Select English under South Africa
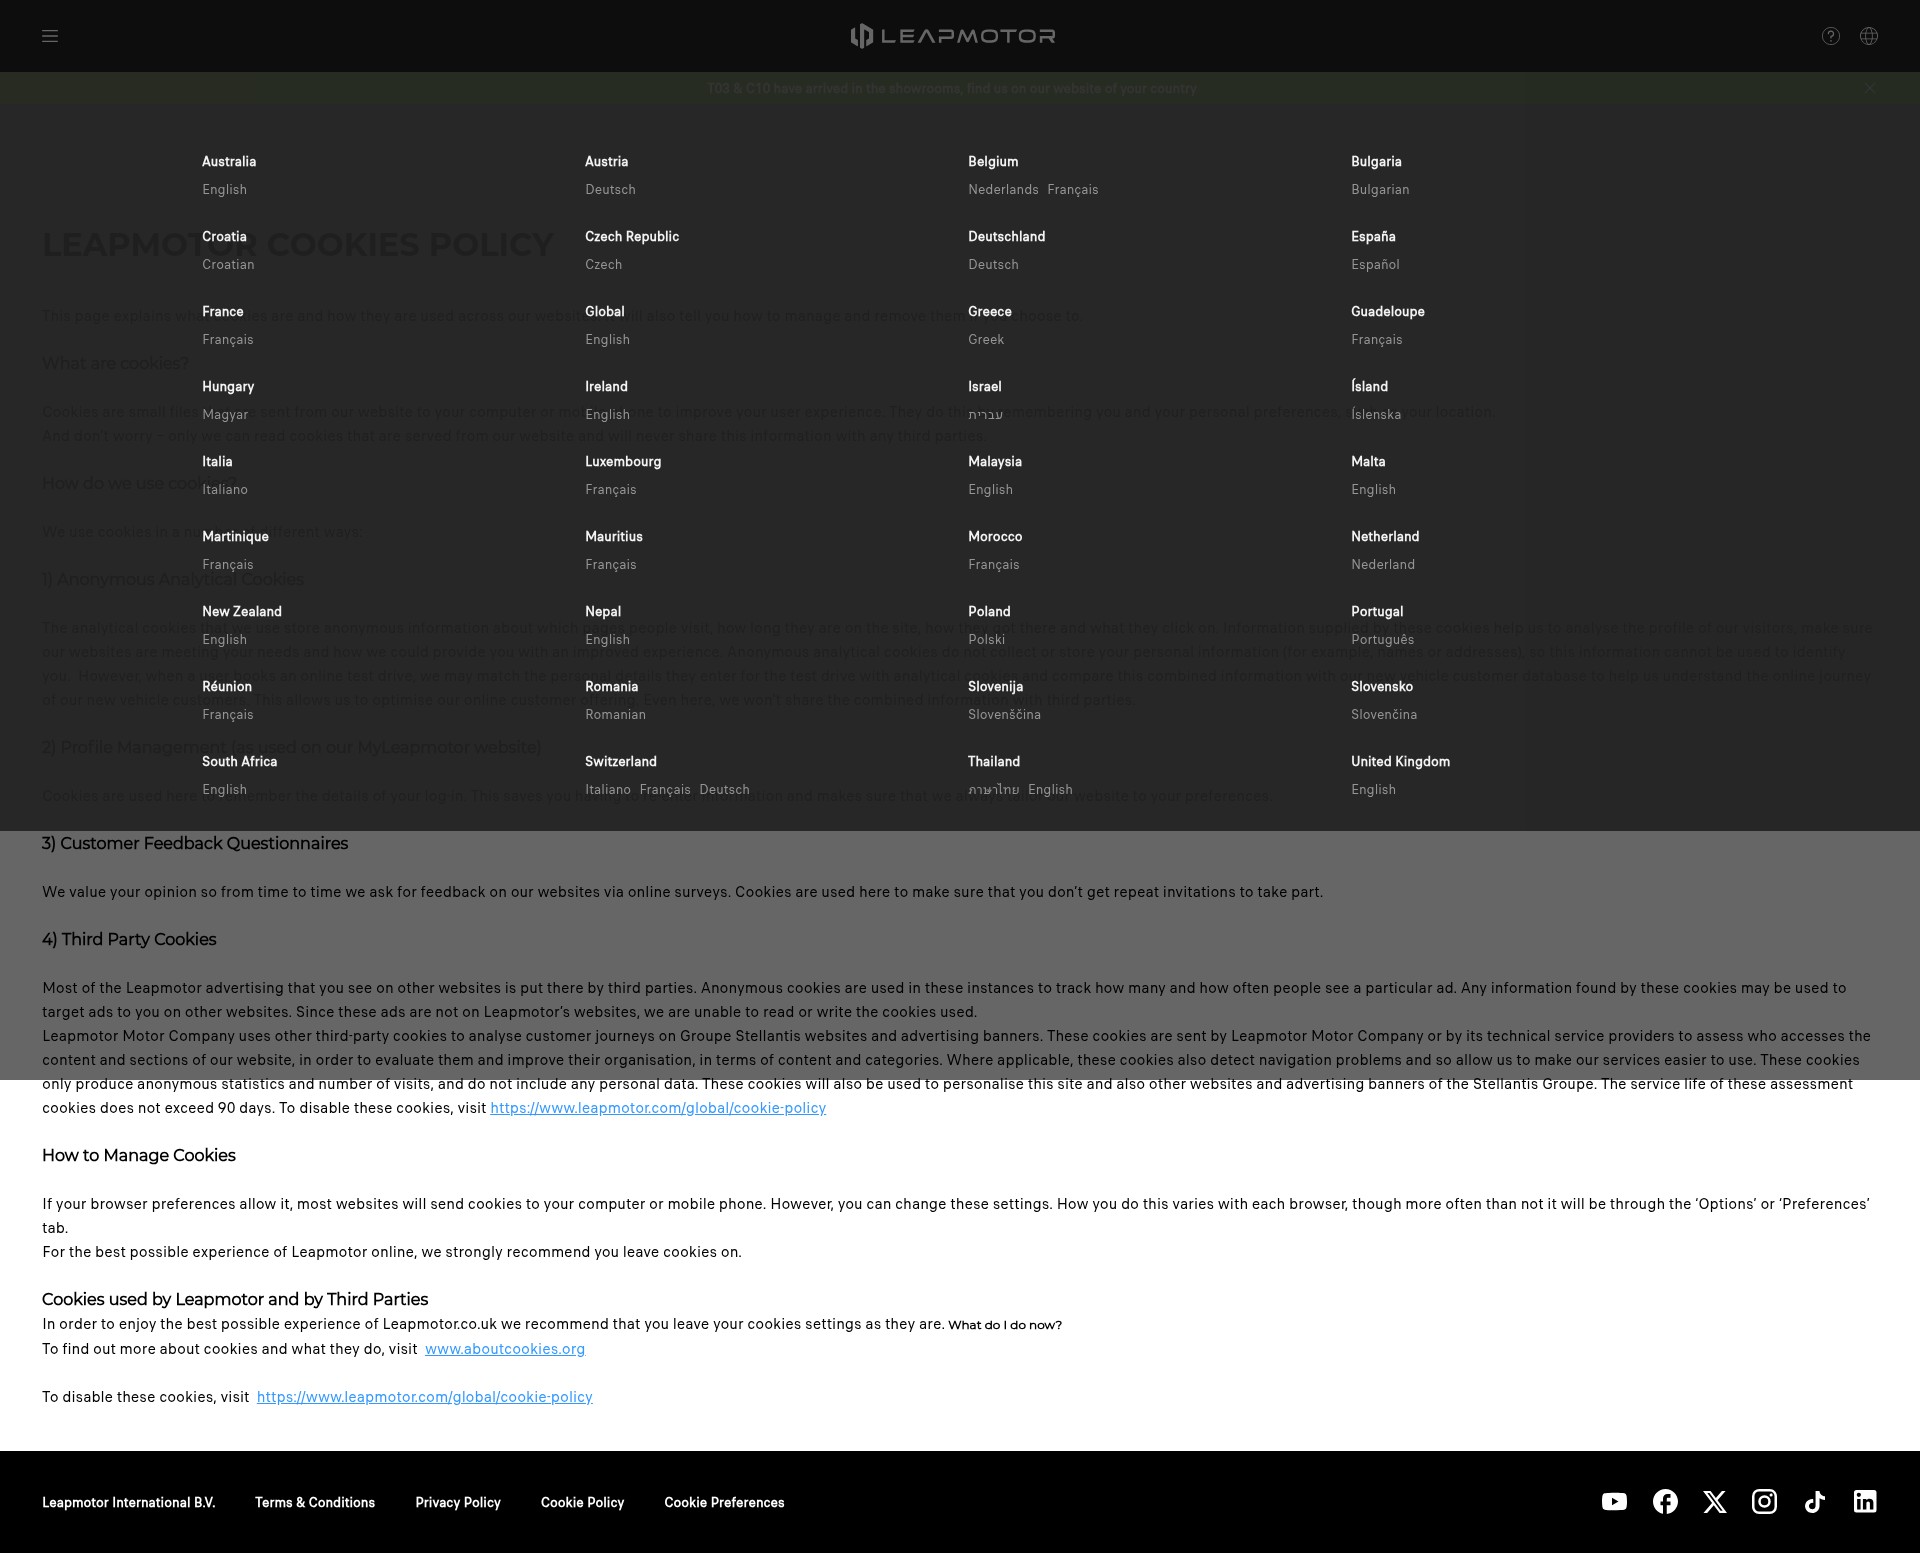 224,789
